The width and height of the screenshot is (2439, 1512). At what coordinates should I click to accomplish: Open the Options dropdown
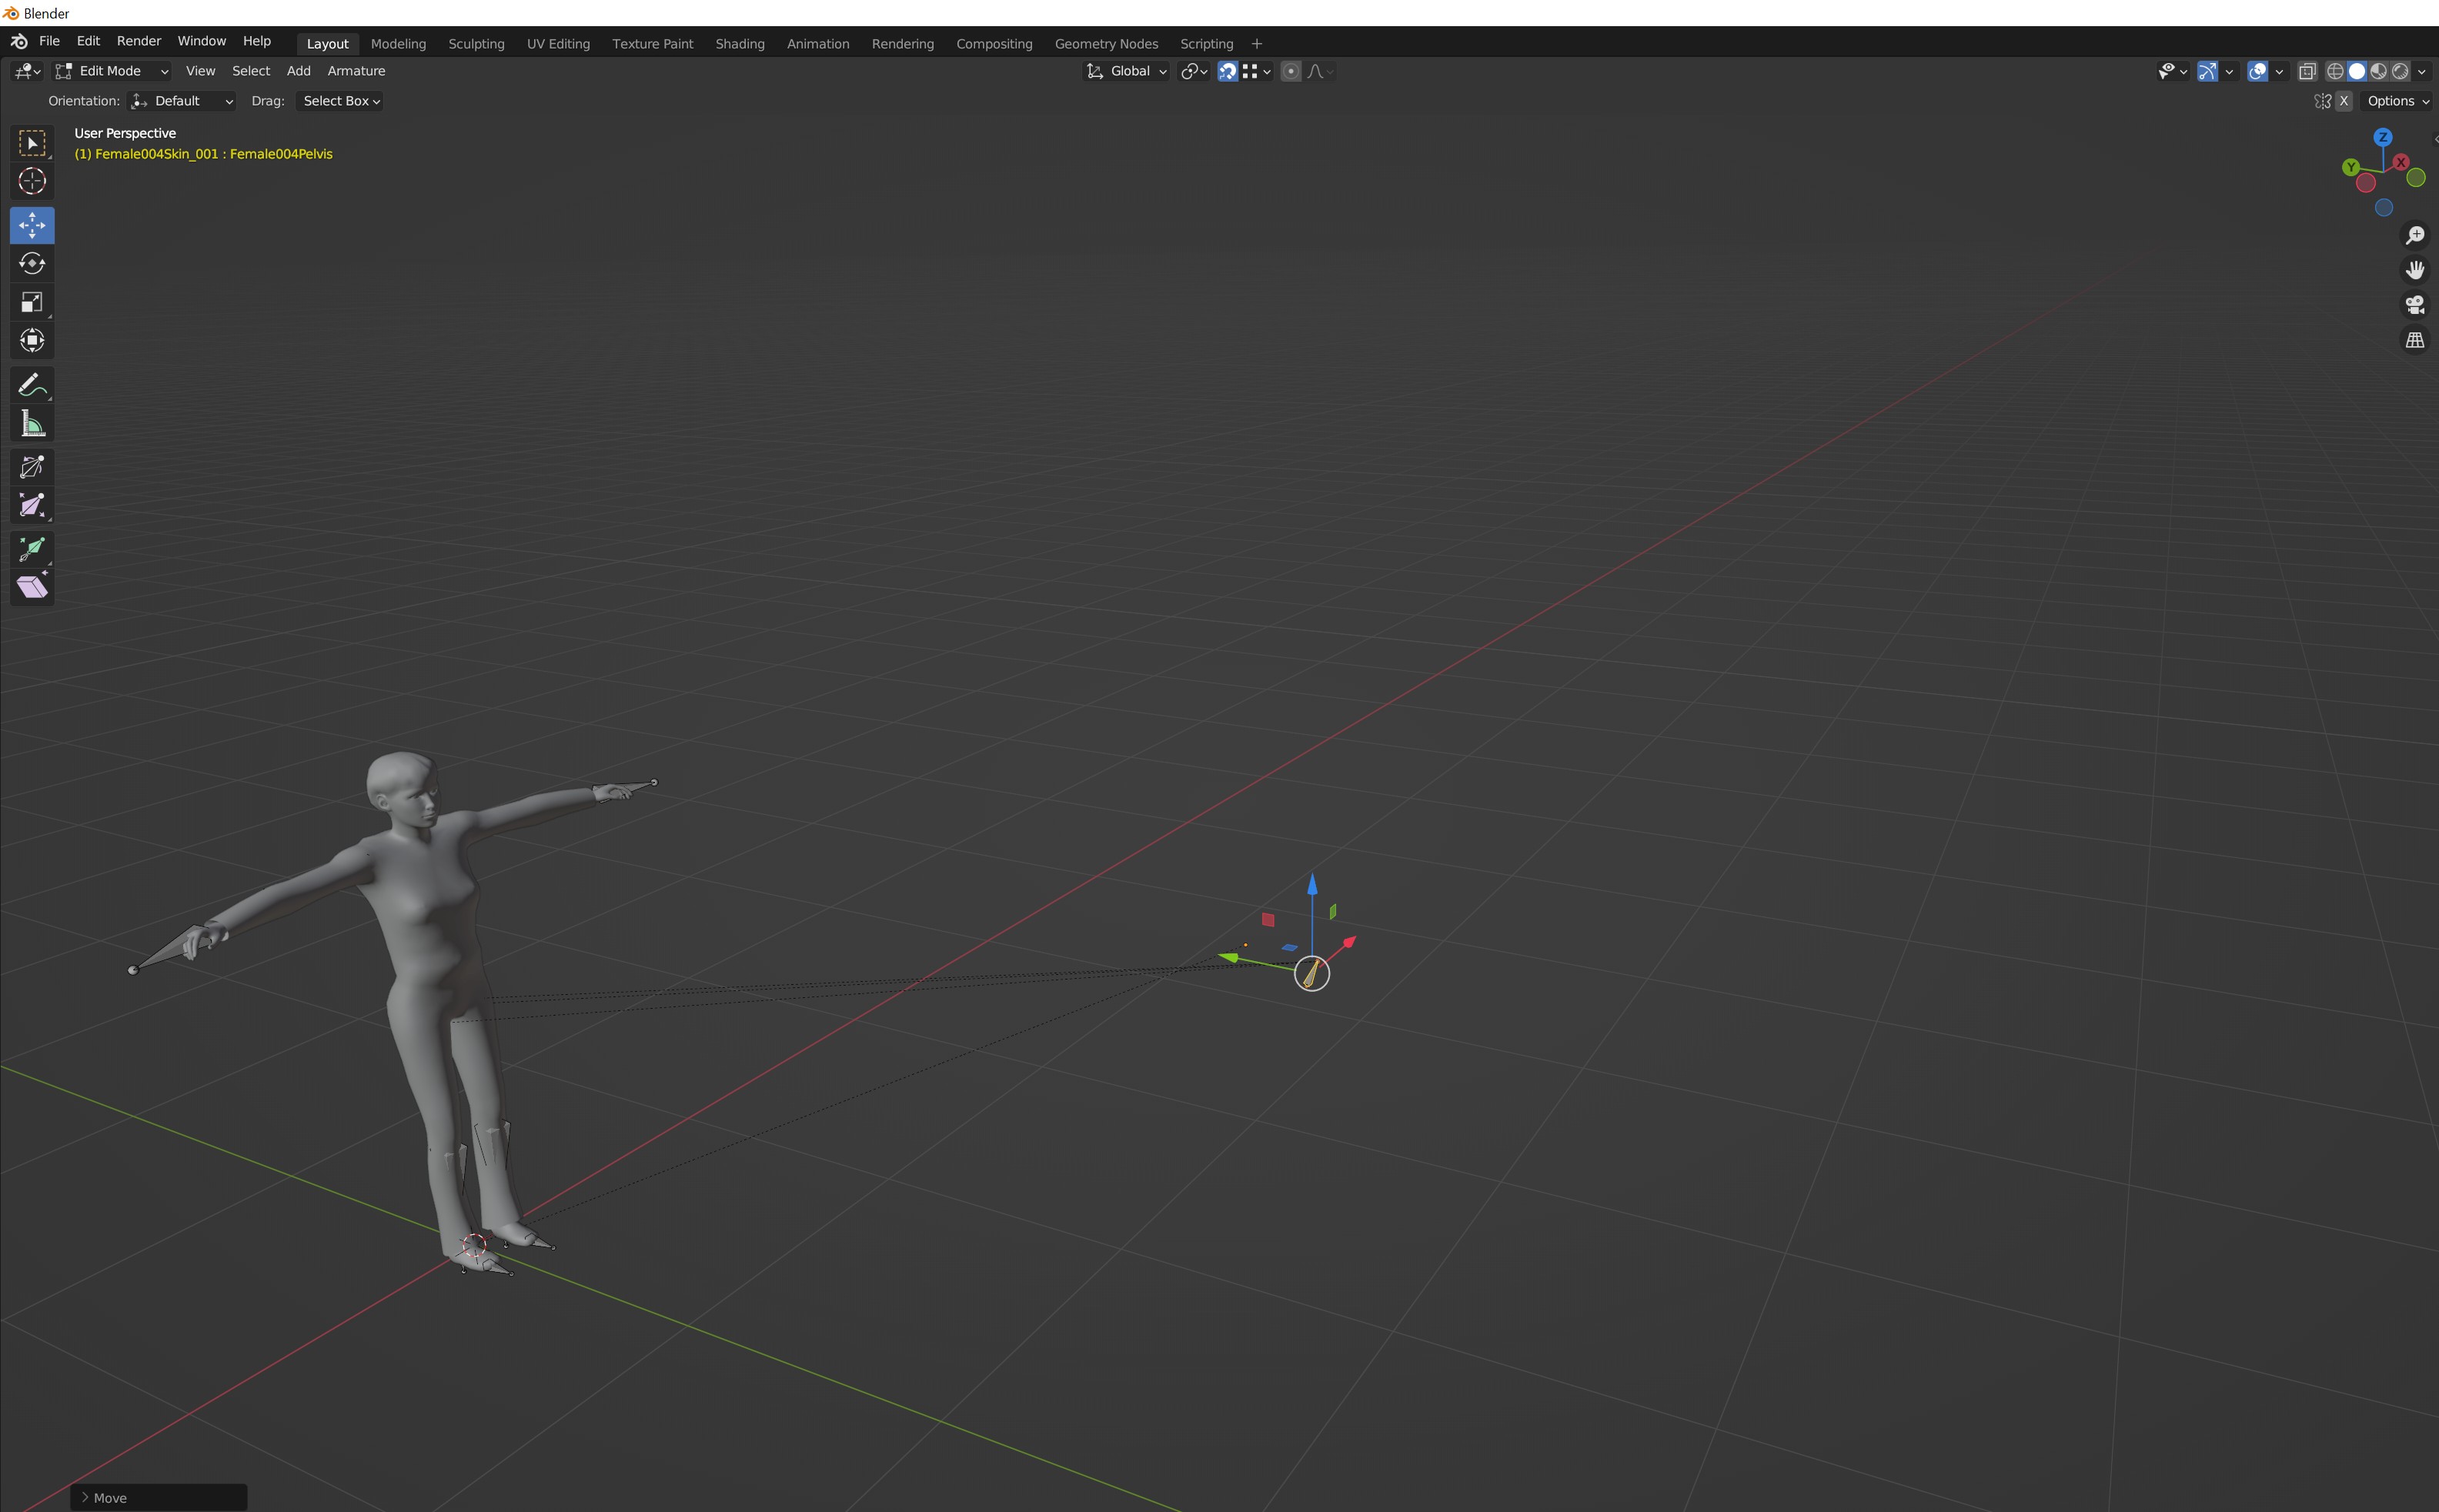tap(2397, 101)
